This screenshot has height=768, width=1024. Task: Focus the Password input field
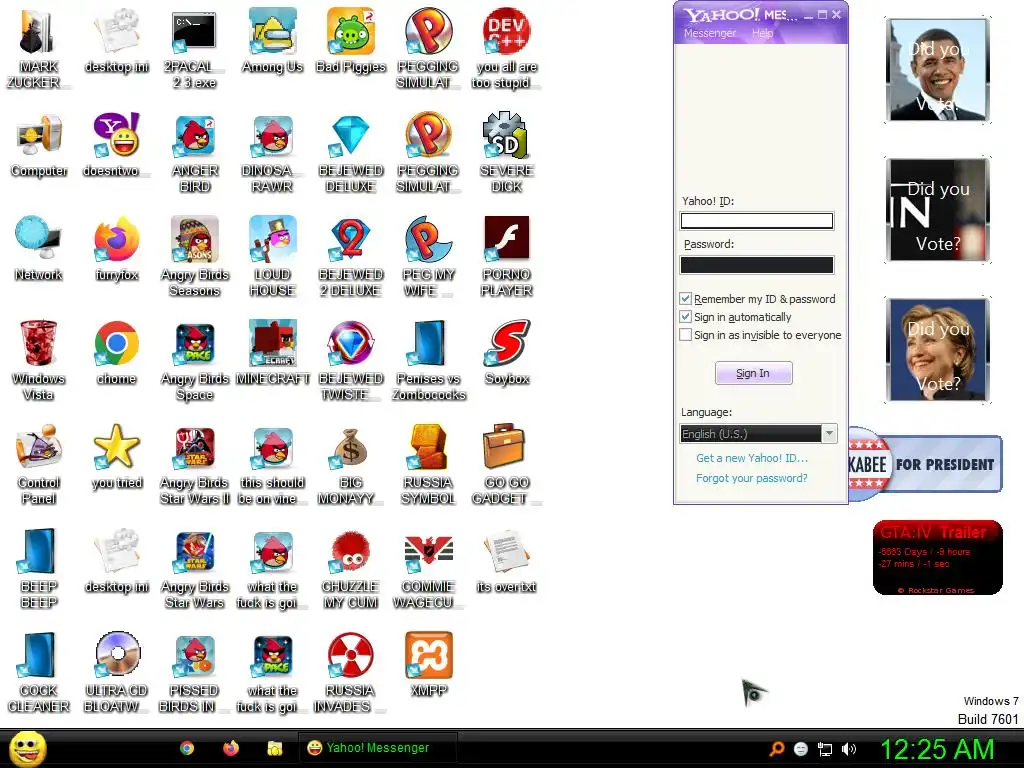point(757,264)
